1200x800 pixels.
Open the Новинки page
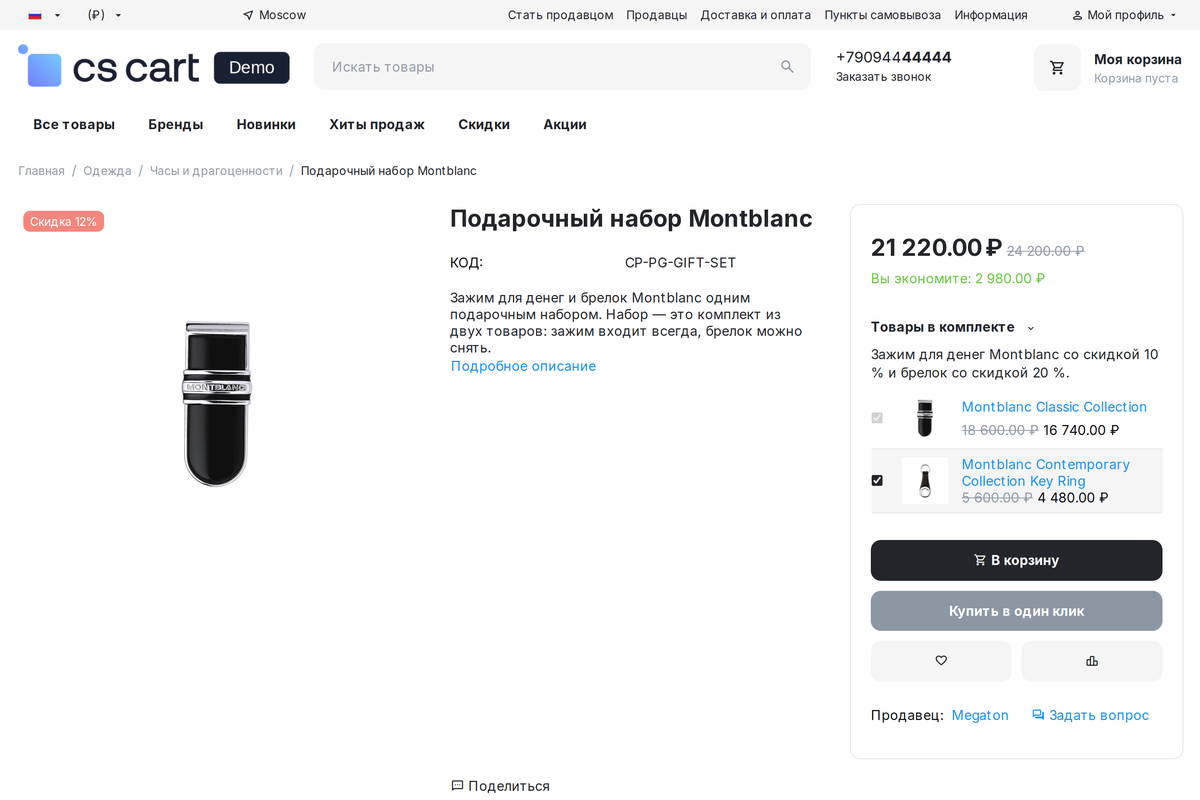[266, 124]
